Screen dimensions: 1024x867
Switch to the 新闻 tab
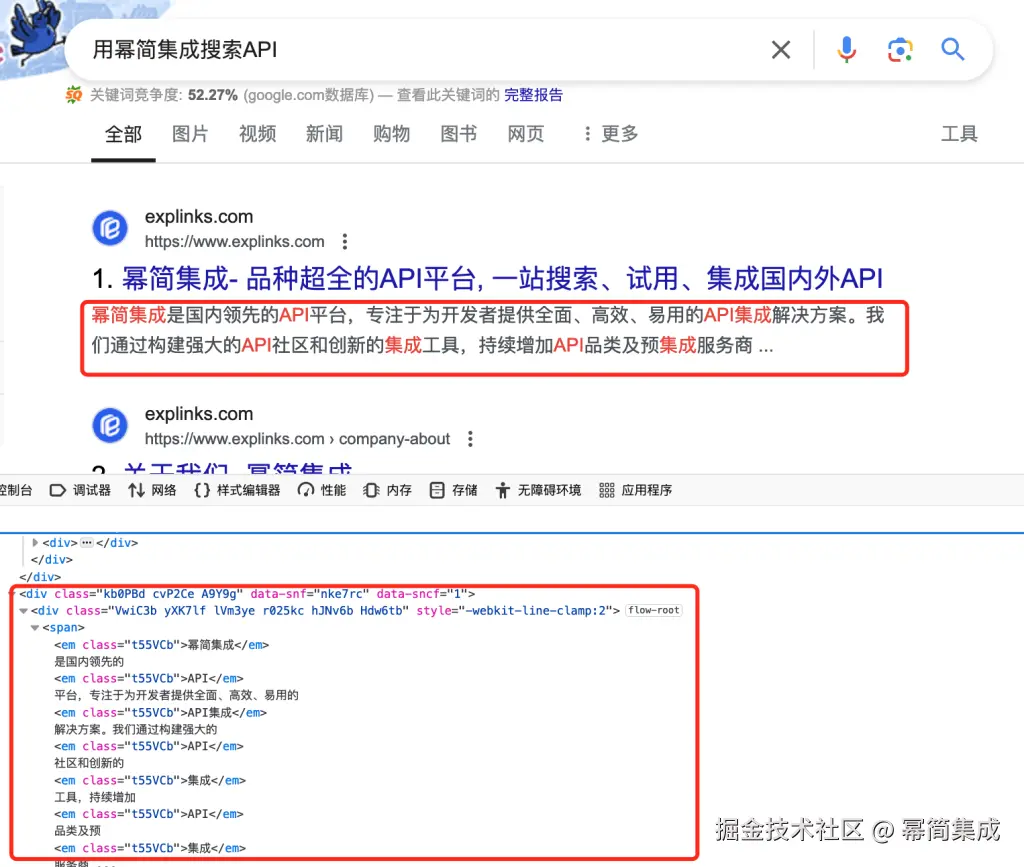tap(324, 134)
